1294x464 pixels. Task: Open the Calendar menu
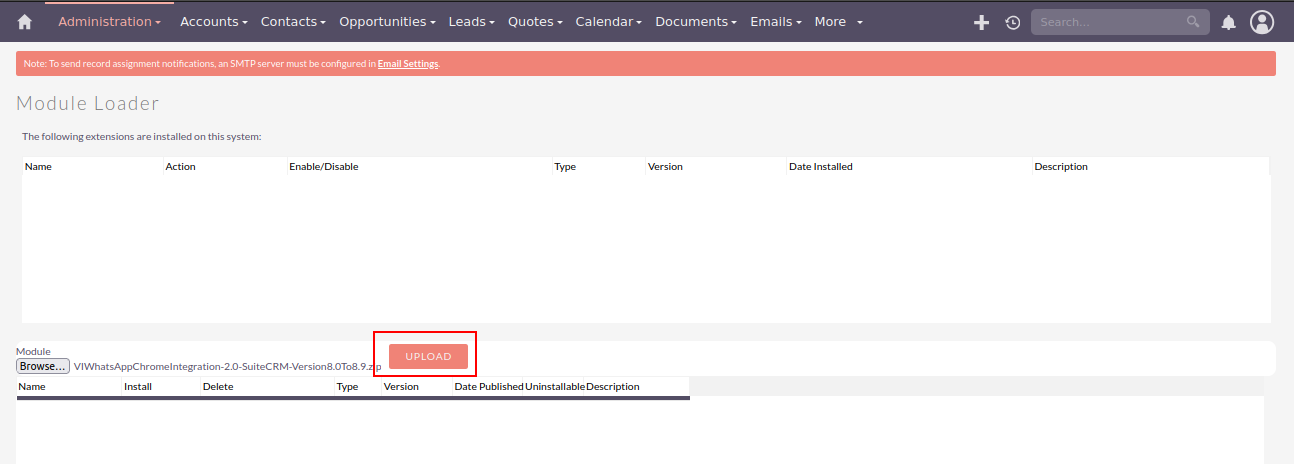click(x=608, y=21)
